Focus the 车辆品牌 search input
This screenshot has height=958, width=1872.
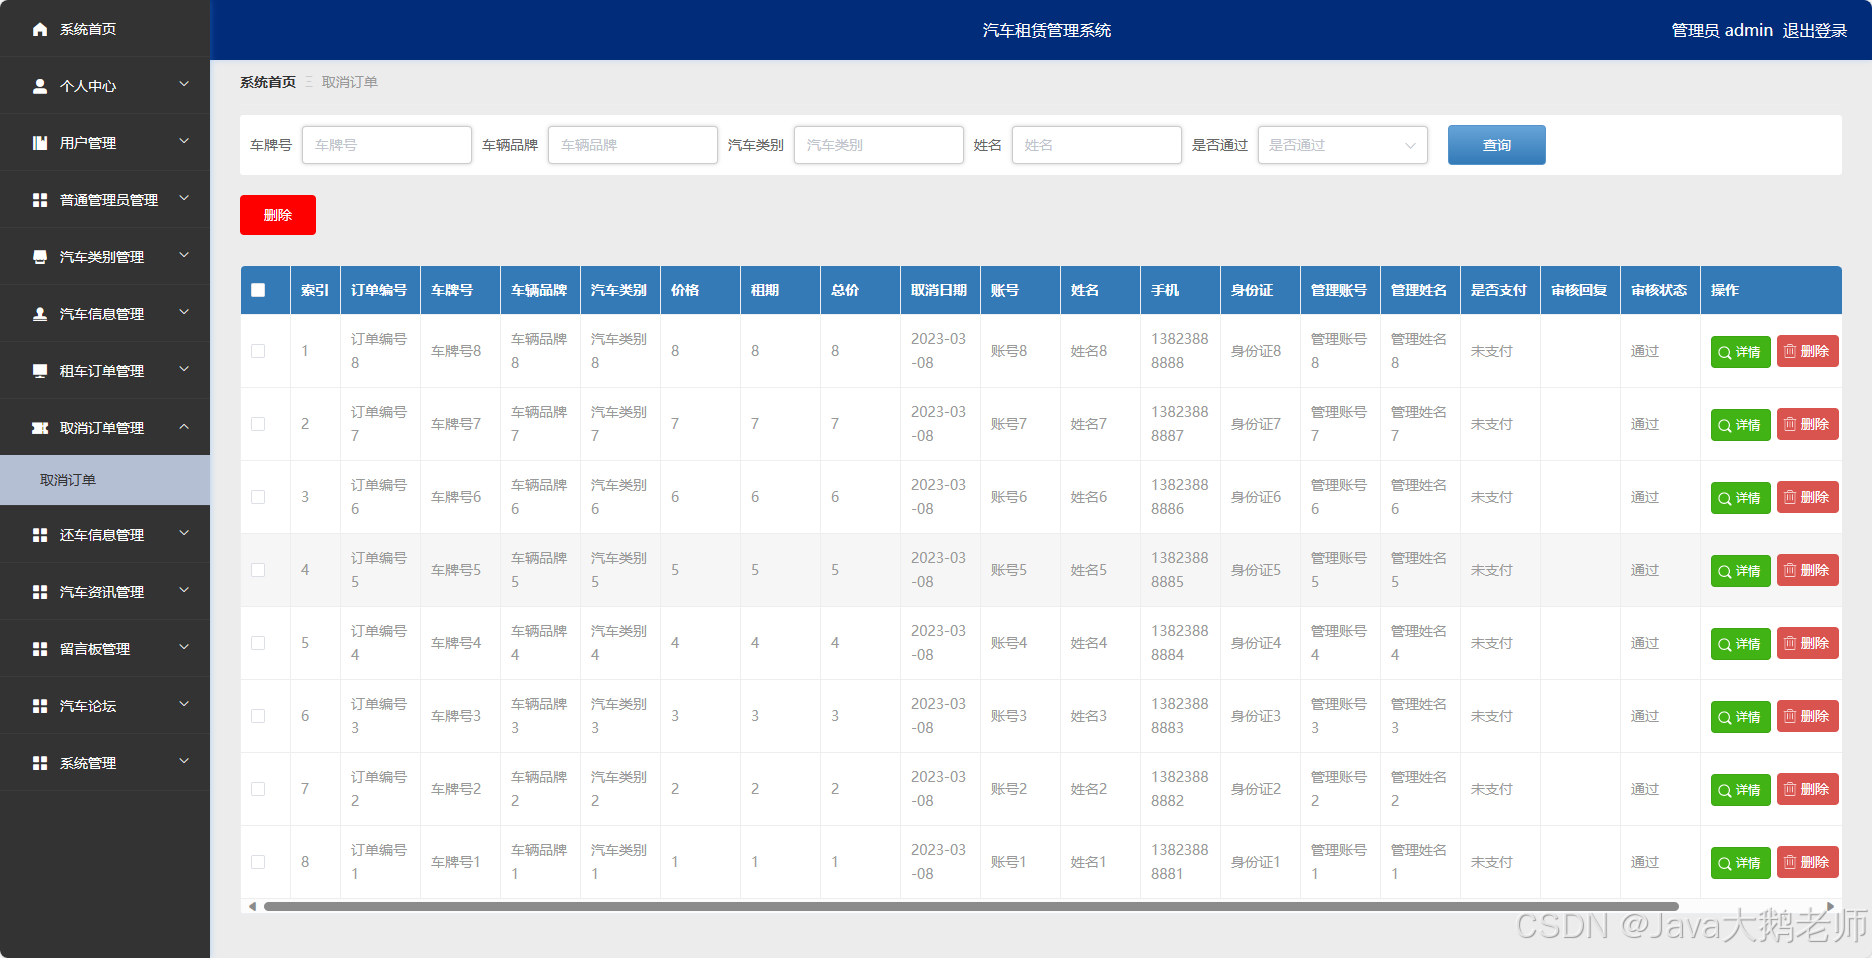[632, 145]
